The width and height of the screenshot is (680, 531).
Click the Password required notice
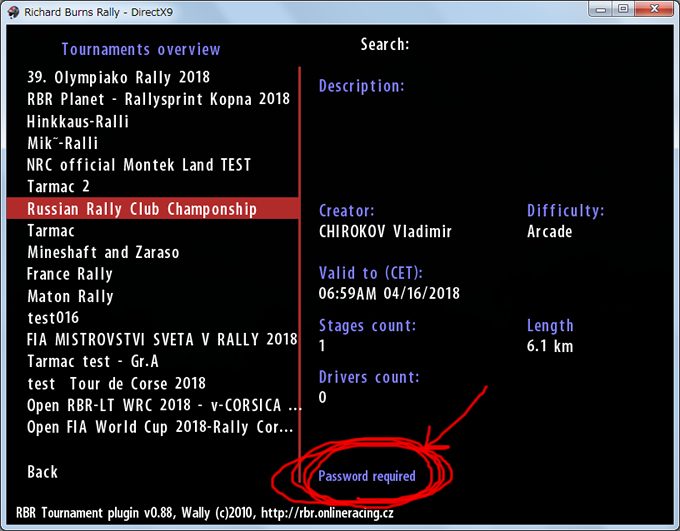(366, 476)
